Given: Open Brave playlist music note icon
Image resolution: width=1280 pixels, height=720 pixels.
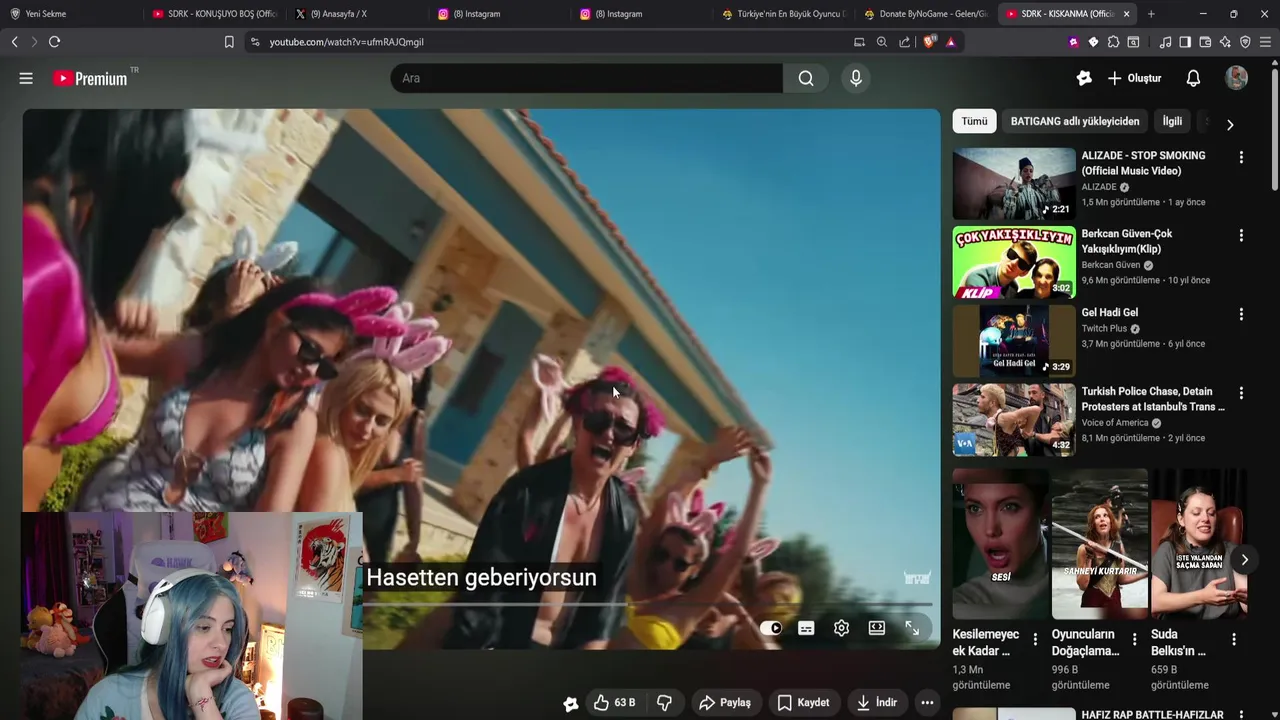Looking at the screenshot, I should point(1165,42).
